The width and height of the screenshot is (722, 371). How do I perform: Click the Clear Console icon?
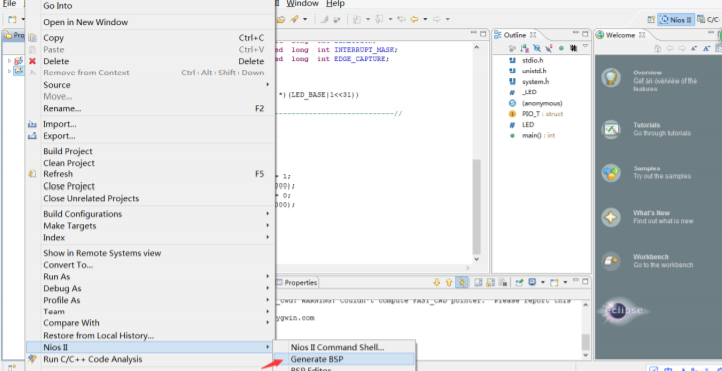pyautogui.click(x=478, y=282)
